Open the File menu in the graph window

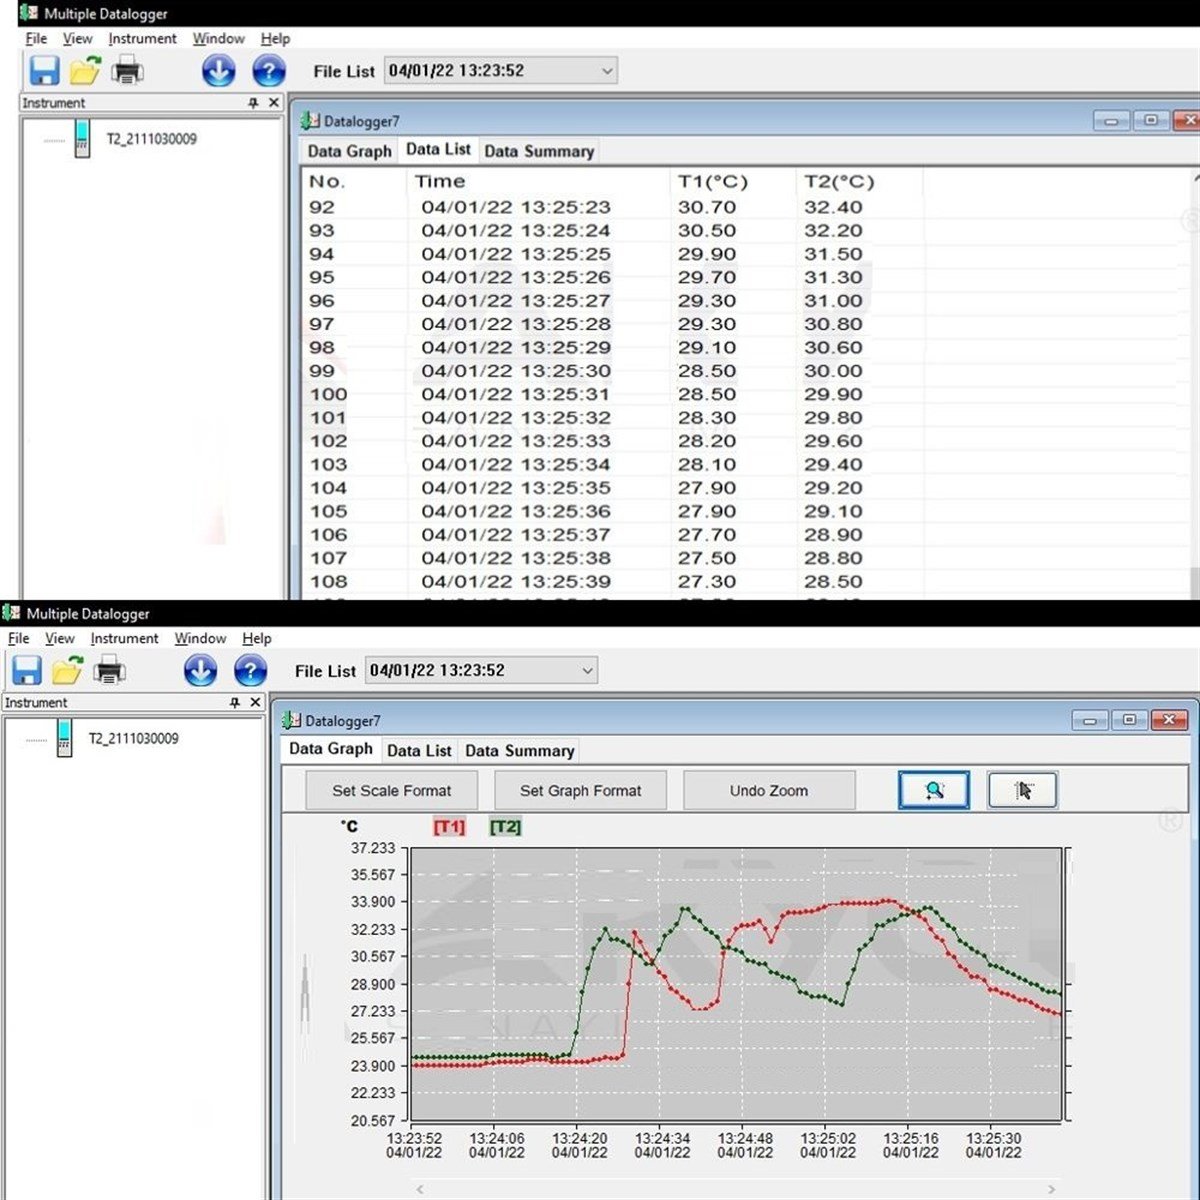[x=18, y=638]
